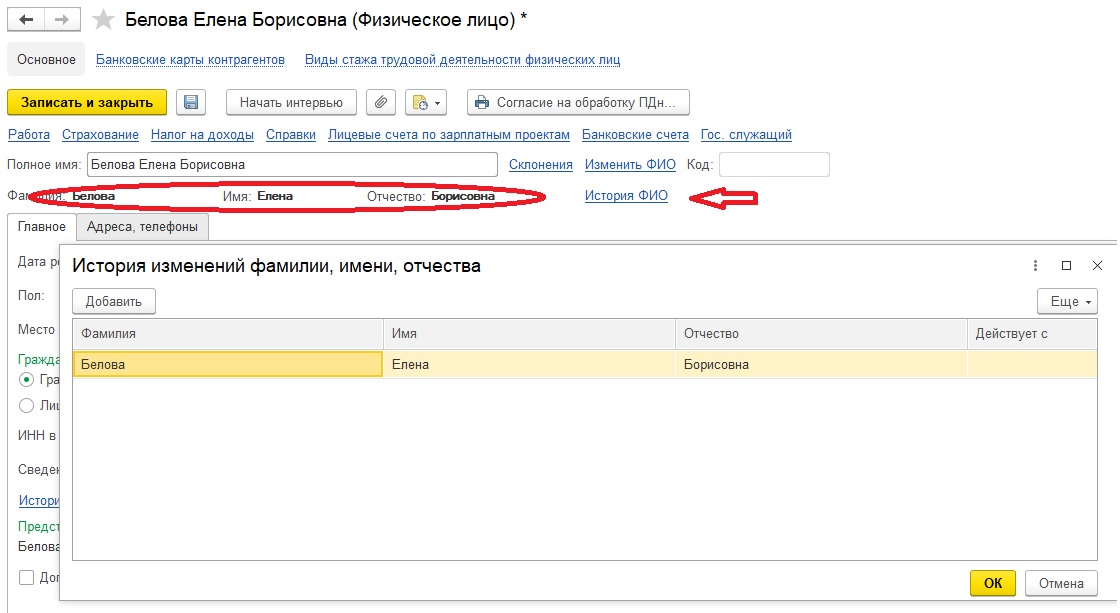Viewport: 1120px width, 613px height.
Task: Click the forward navigation arrow
Action: tap(62, 20)
